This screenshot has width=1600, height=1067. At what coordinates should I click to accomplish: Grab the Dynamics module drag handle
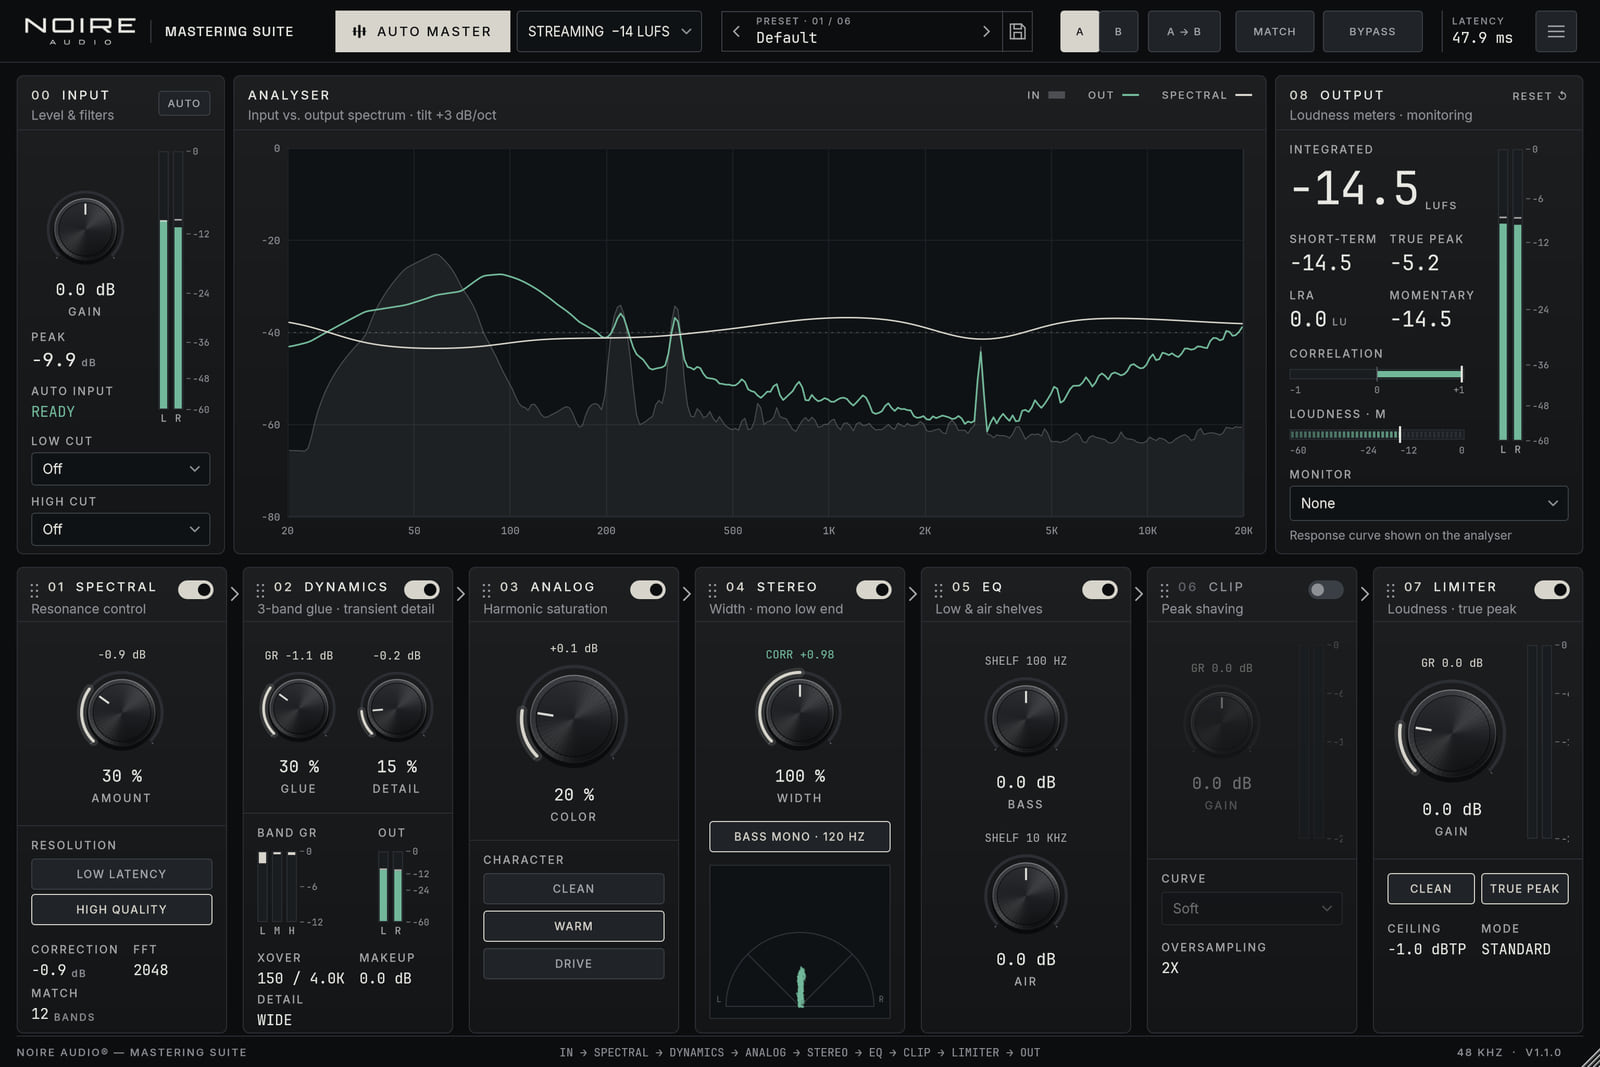click(261, 590)
